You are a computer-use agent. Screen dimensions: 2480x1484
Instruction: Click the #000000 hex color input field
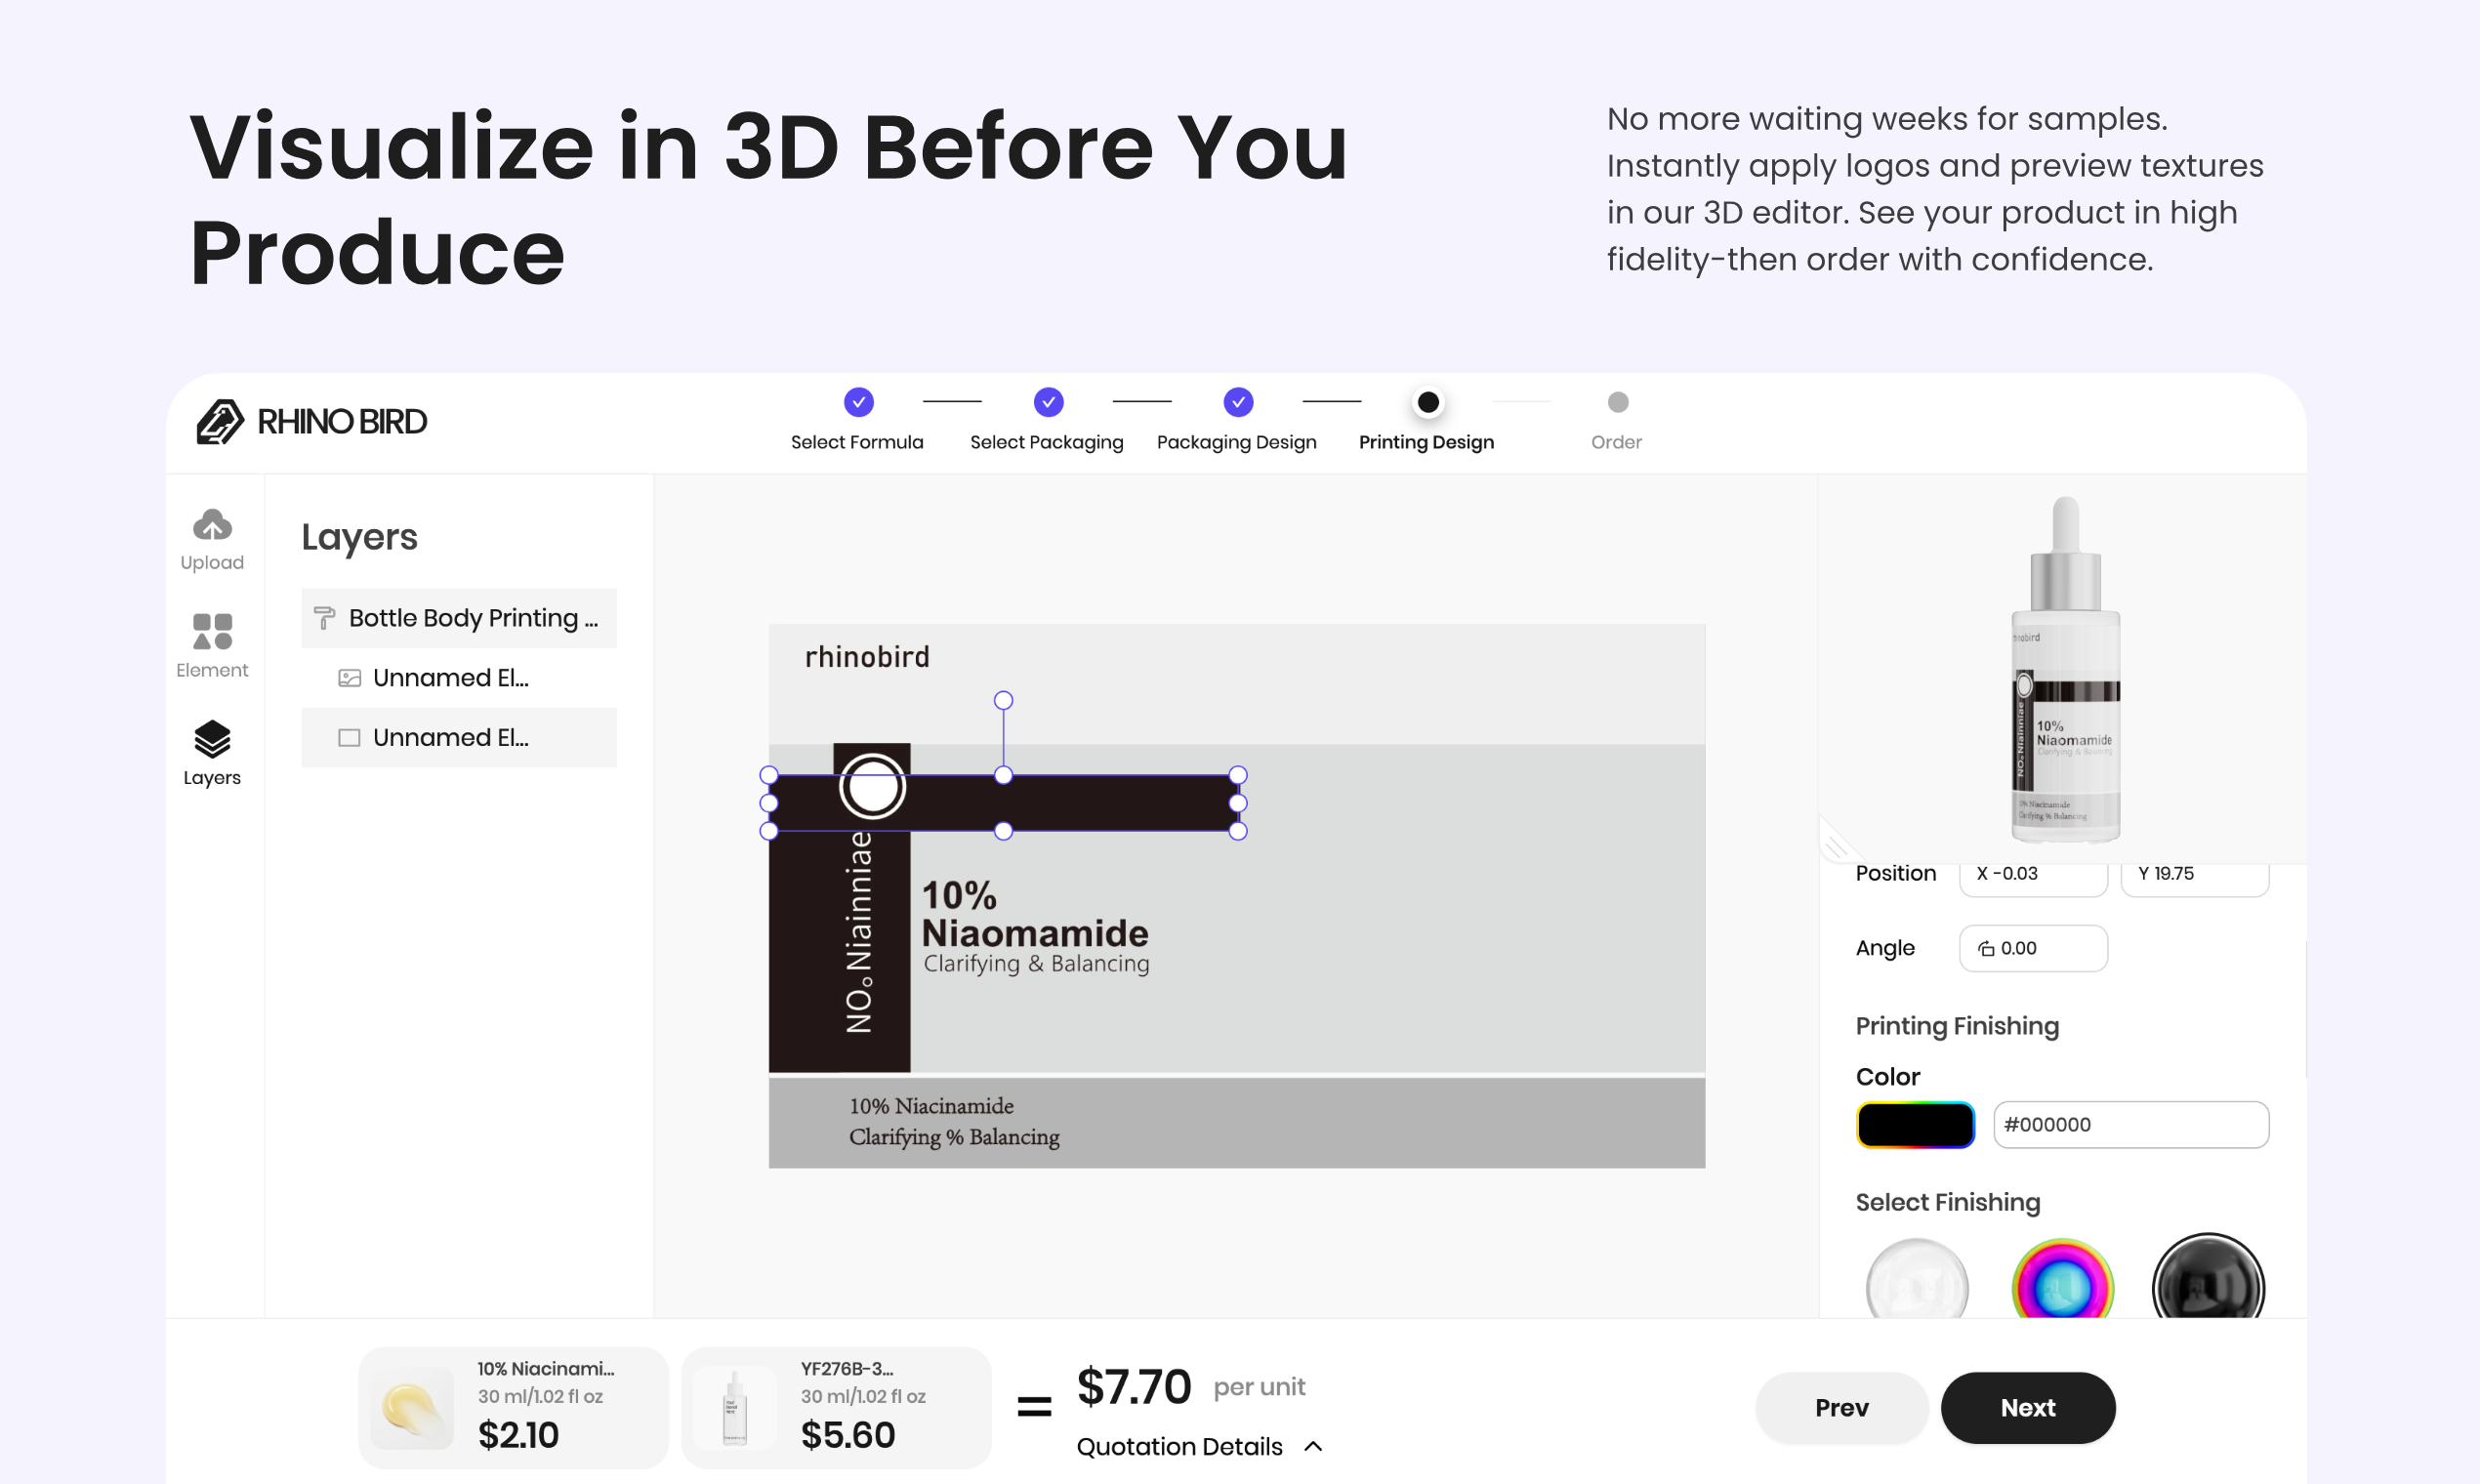[2130, 1124]
